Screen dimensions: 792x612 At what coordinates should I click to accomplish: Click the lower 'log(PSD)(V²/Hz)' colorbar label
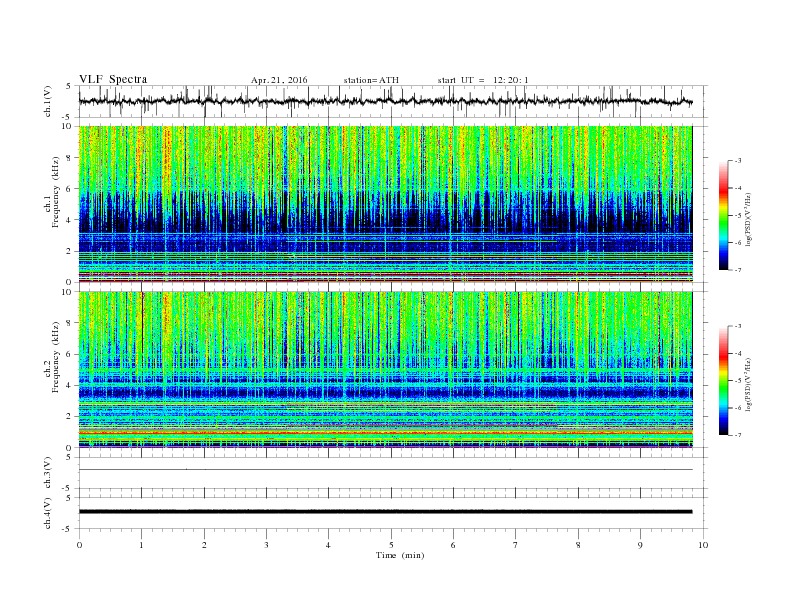click(748, 384)
